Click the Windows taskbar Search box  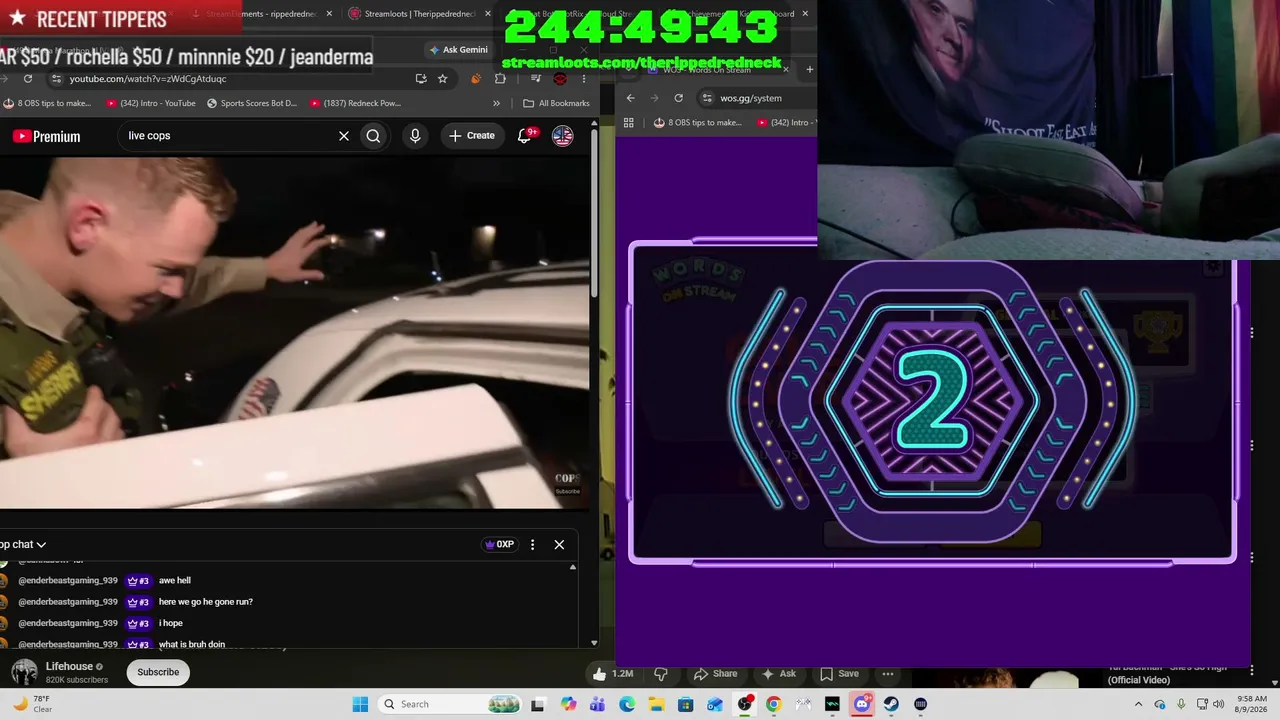tap(452, 704)
